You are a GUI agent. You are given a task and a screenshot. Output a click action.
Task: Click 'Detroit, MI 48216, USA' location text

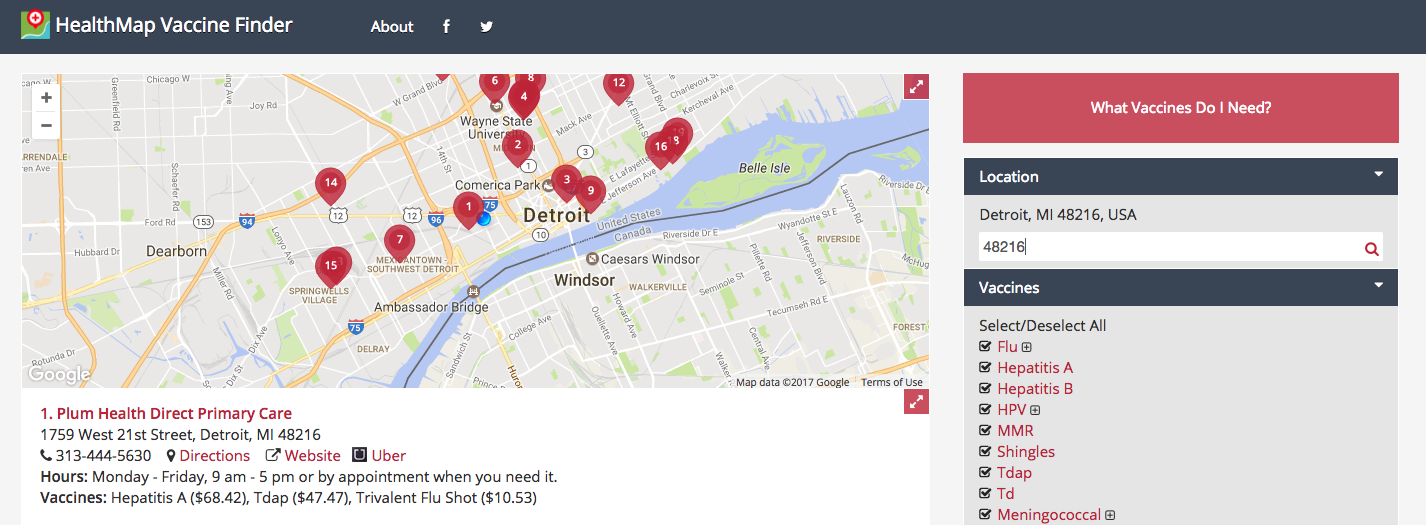(1058, 215)
